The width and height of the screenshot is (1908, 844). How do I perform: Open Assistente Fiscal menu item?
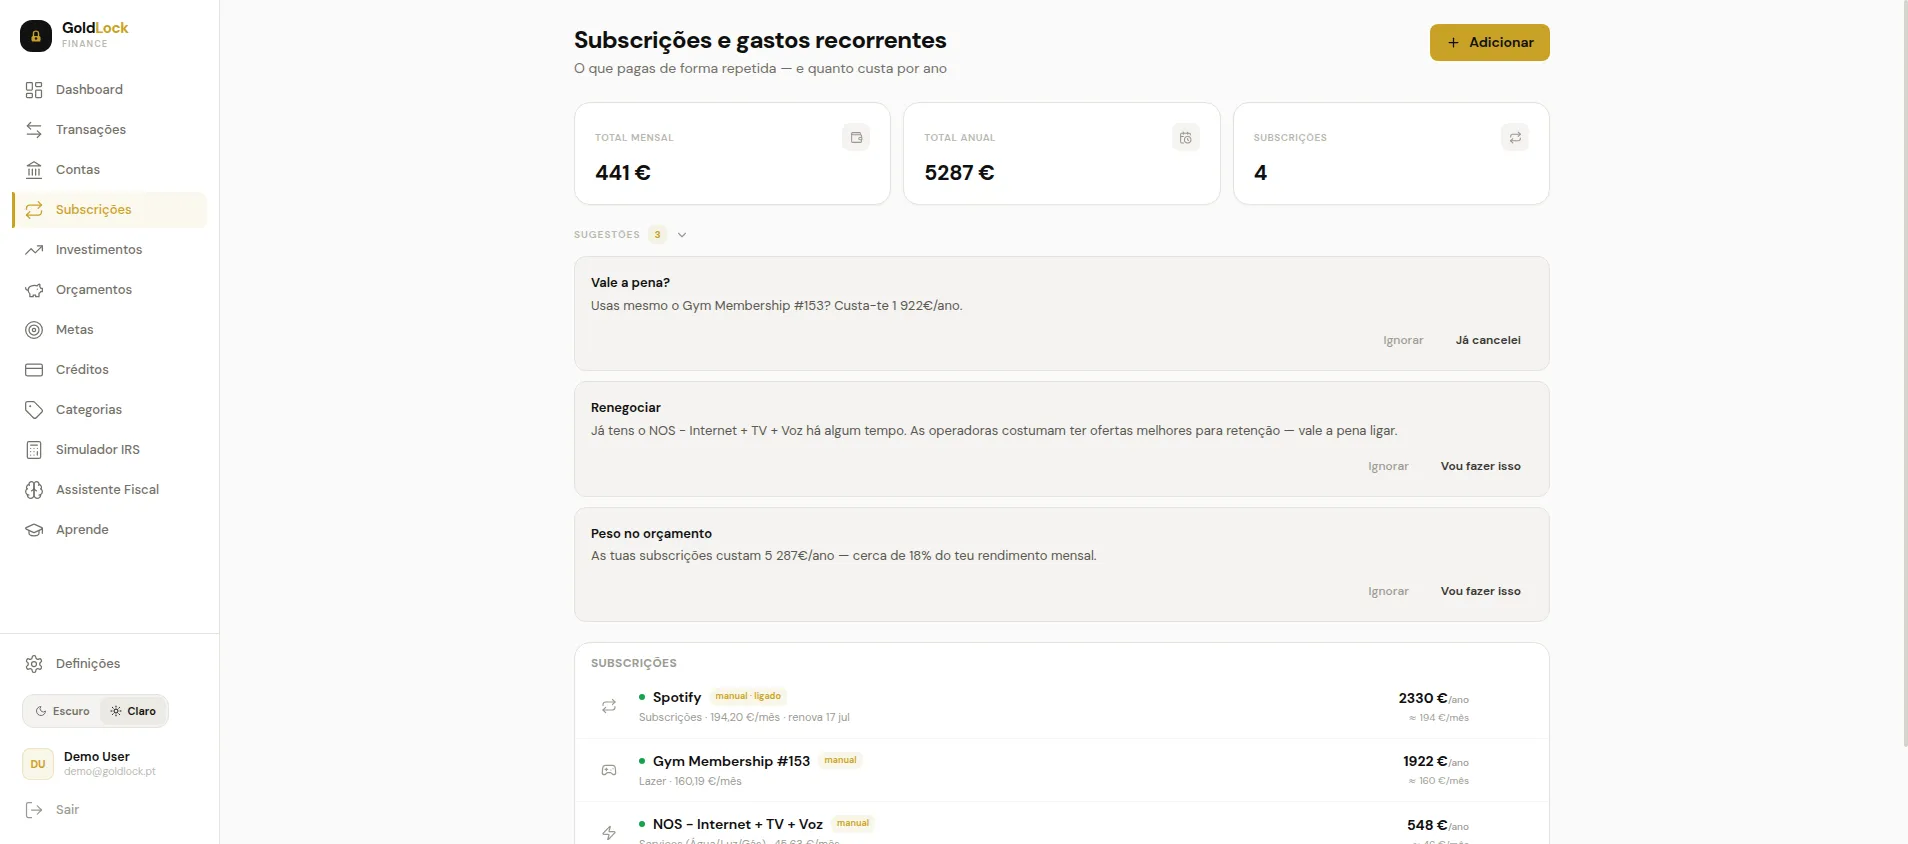(x=110, y=490)
